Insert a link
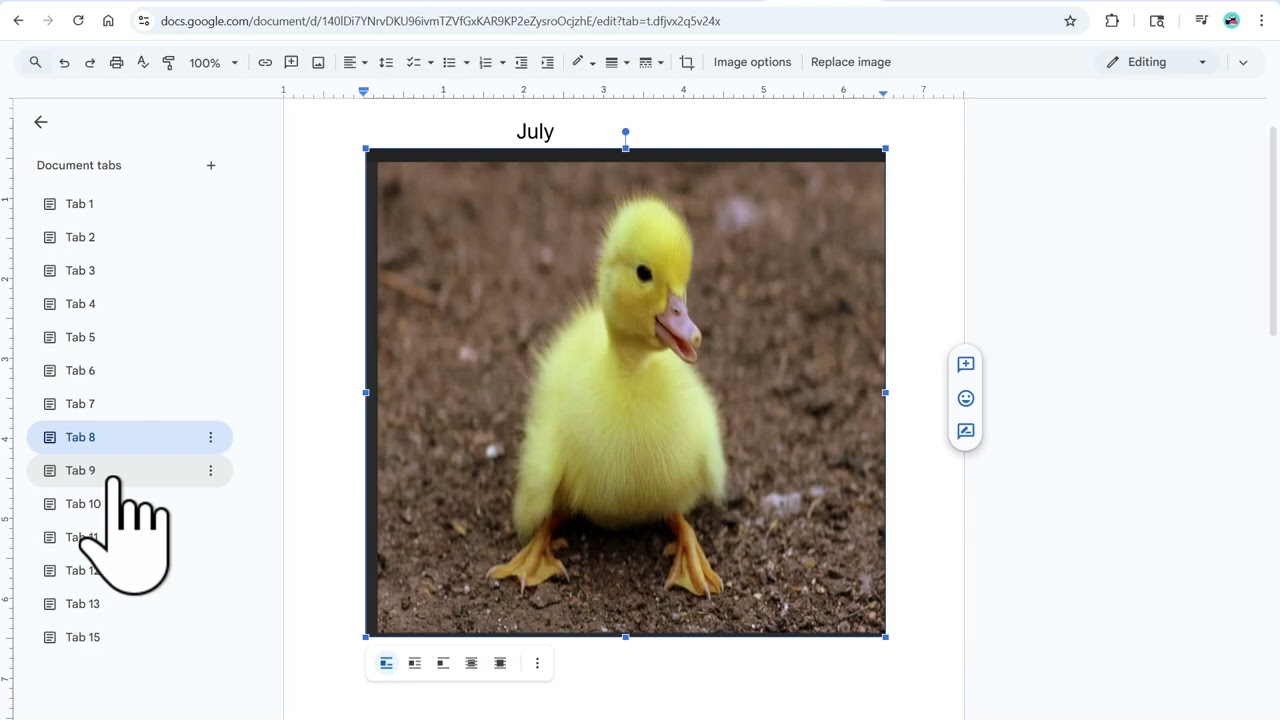The height and width of the screenshot is (720, 1280). 265,62
